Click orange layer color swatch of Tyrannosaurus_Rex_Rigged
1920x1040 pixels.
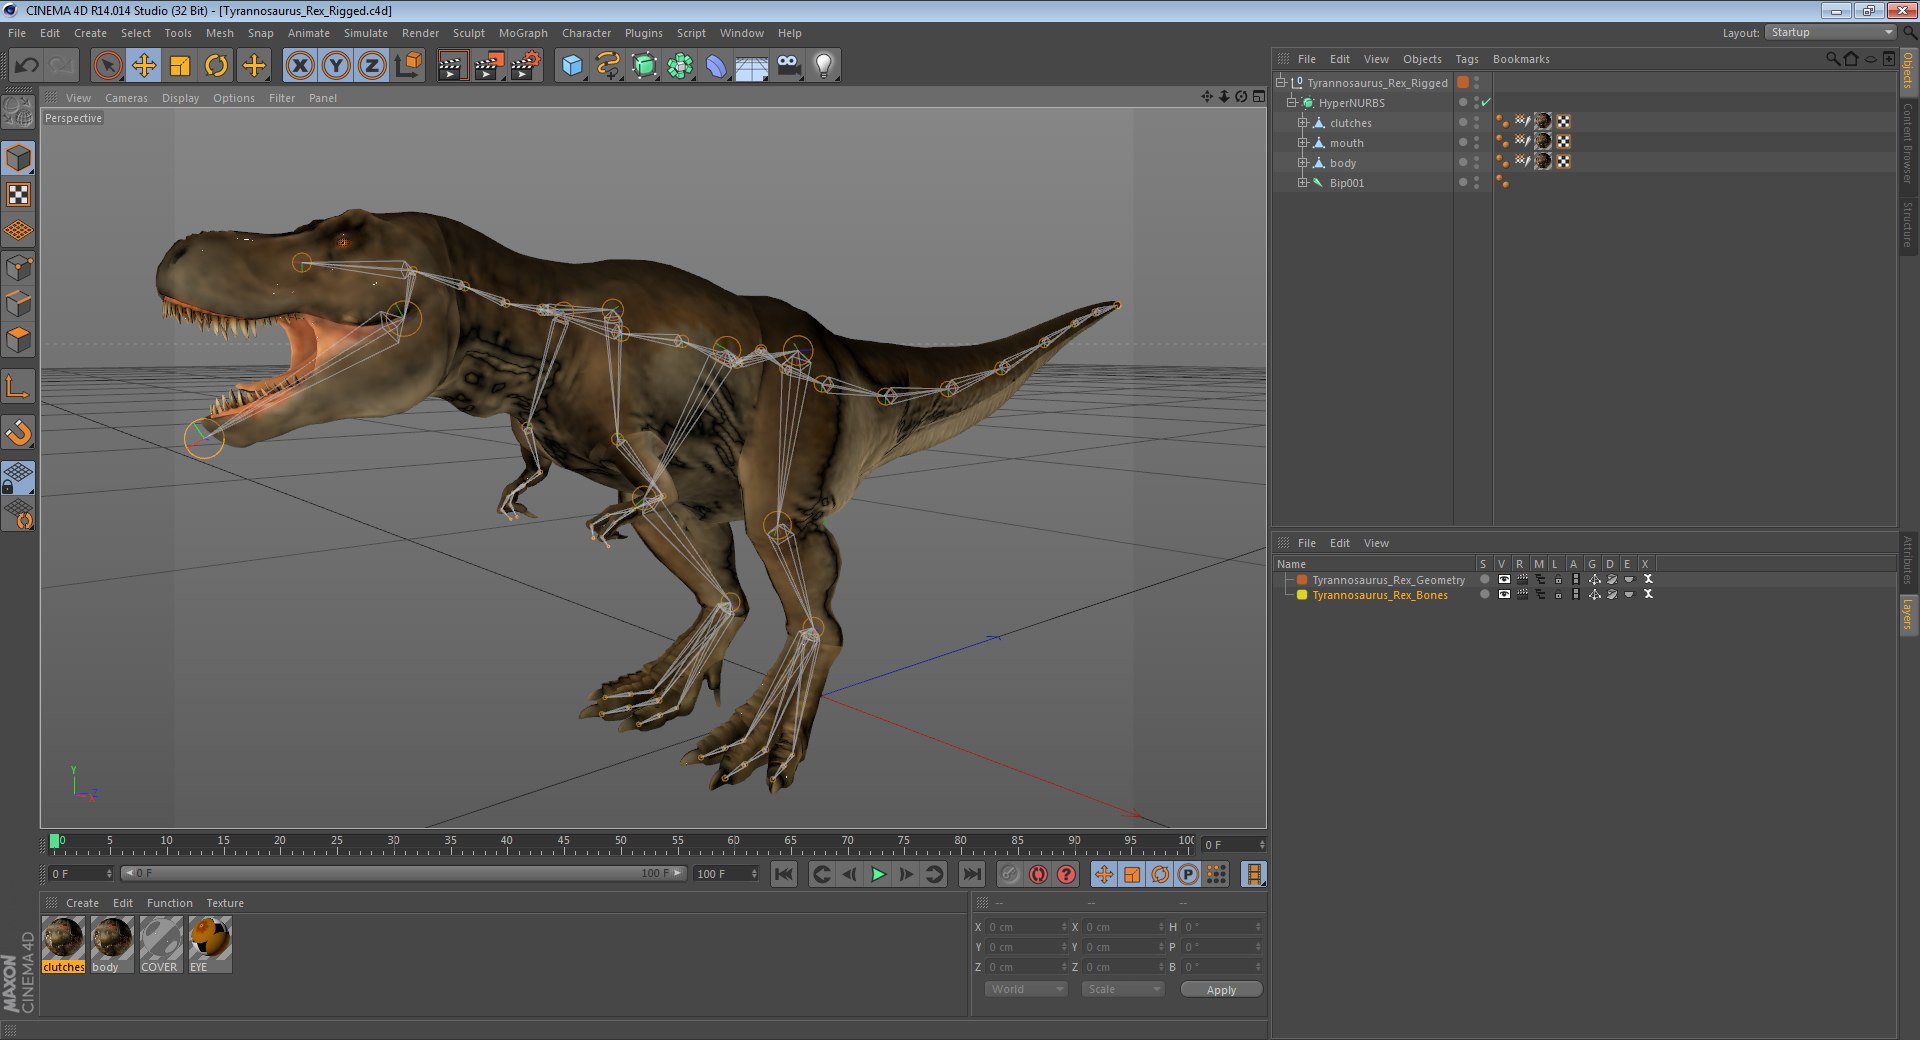[x=1463, y=82]
